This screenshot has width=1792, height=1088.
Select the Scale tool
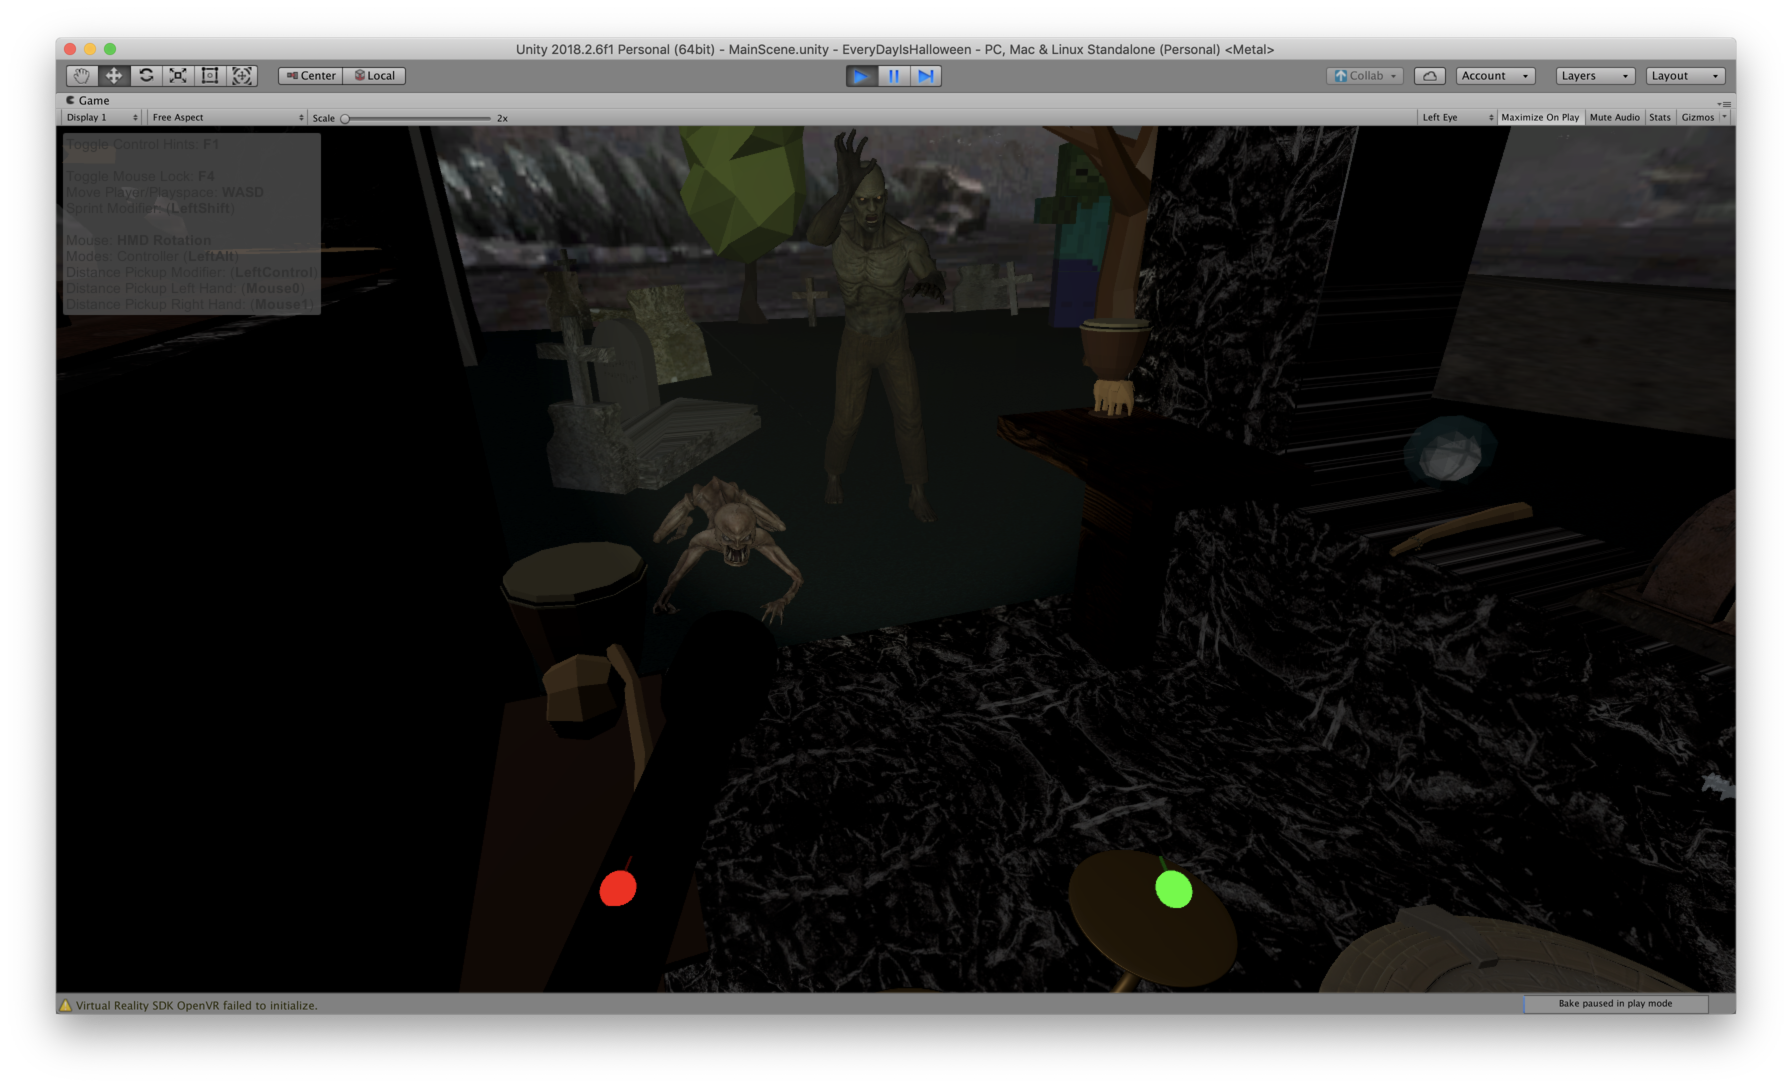(x=178, y=76)
